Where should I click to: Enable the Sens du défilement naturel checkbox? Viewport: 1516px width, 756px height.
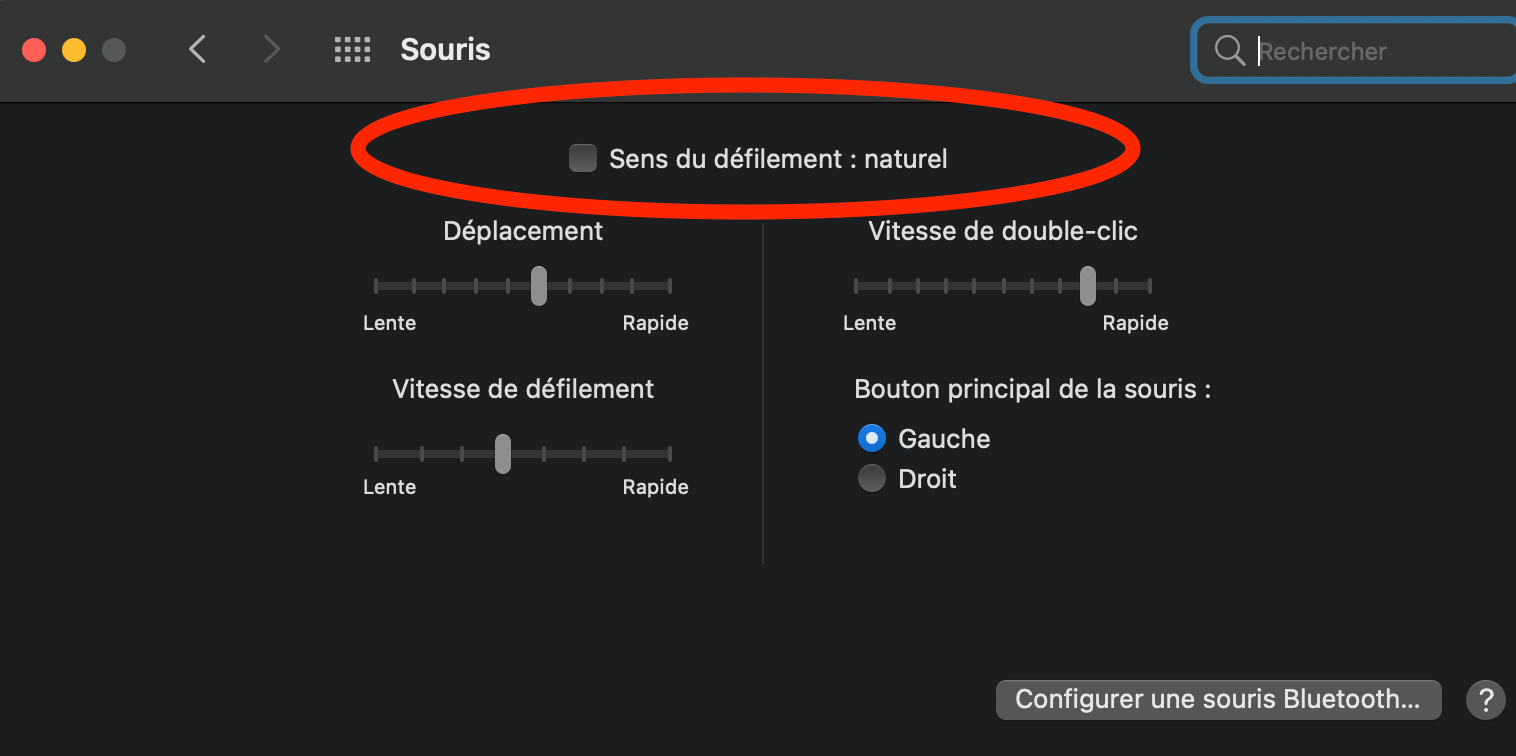click(583, 158)
